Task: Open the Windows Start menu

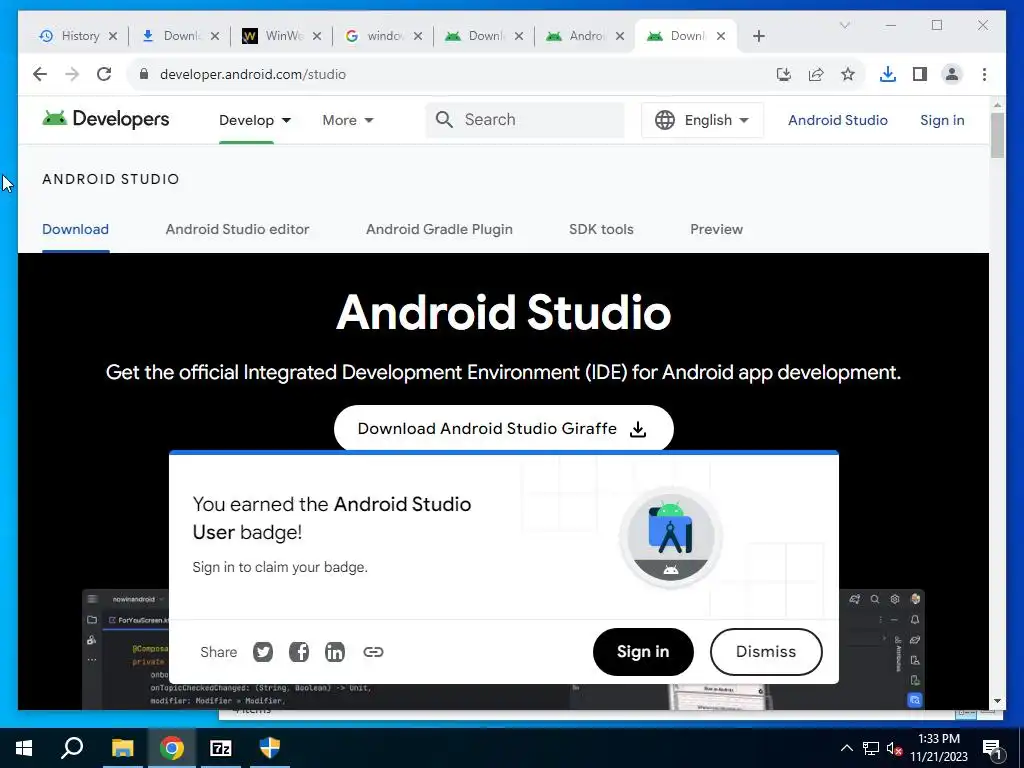Action: 24,748
